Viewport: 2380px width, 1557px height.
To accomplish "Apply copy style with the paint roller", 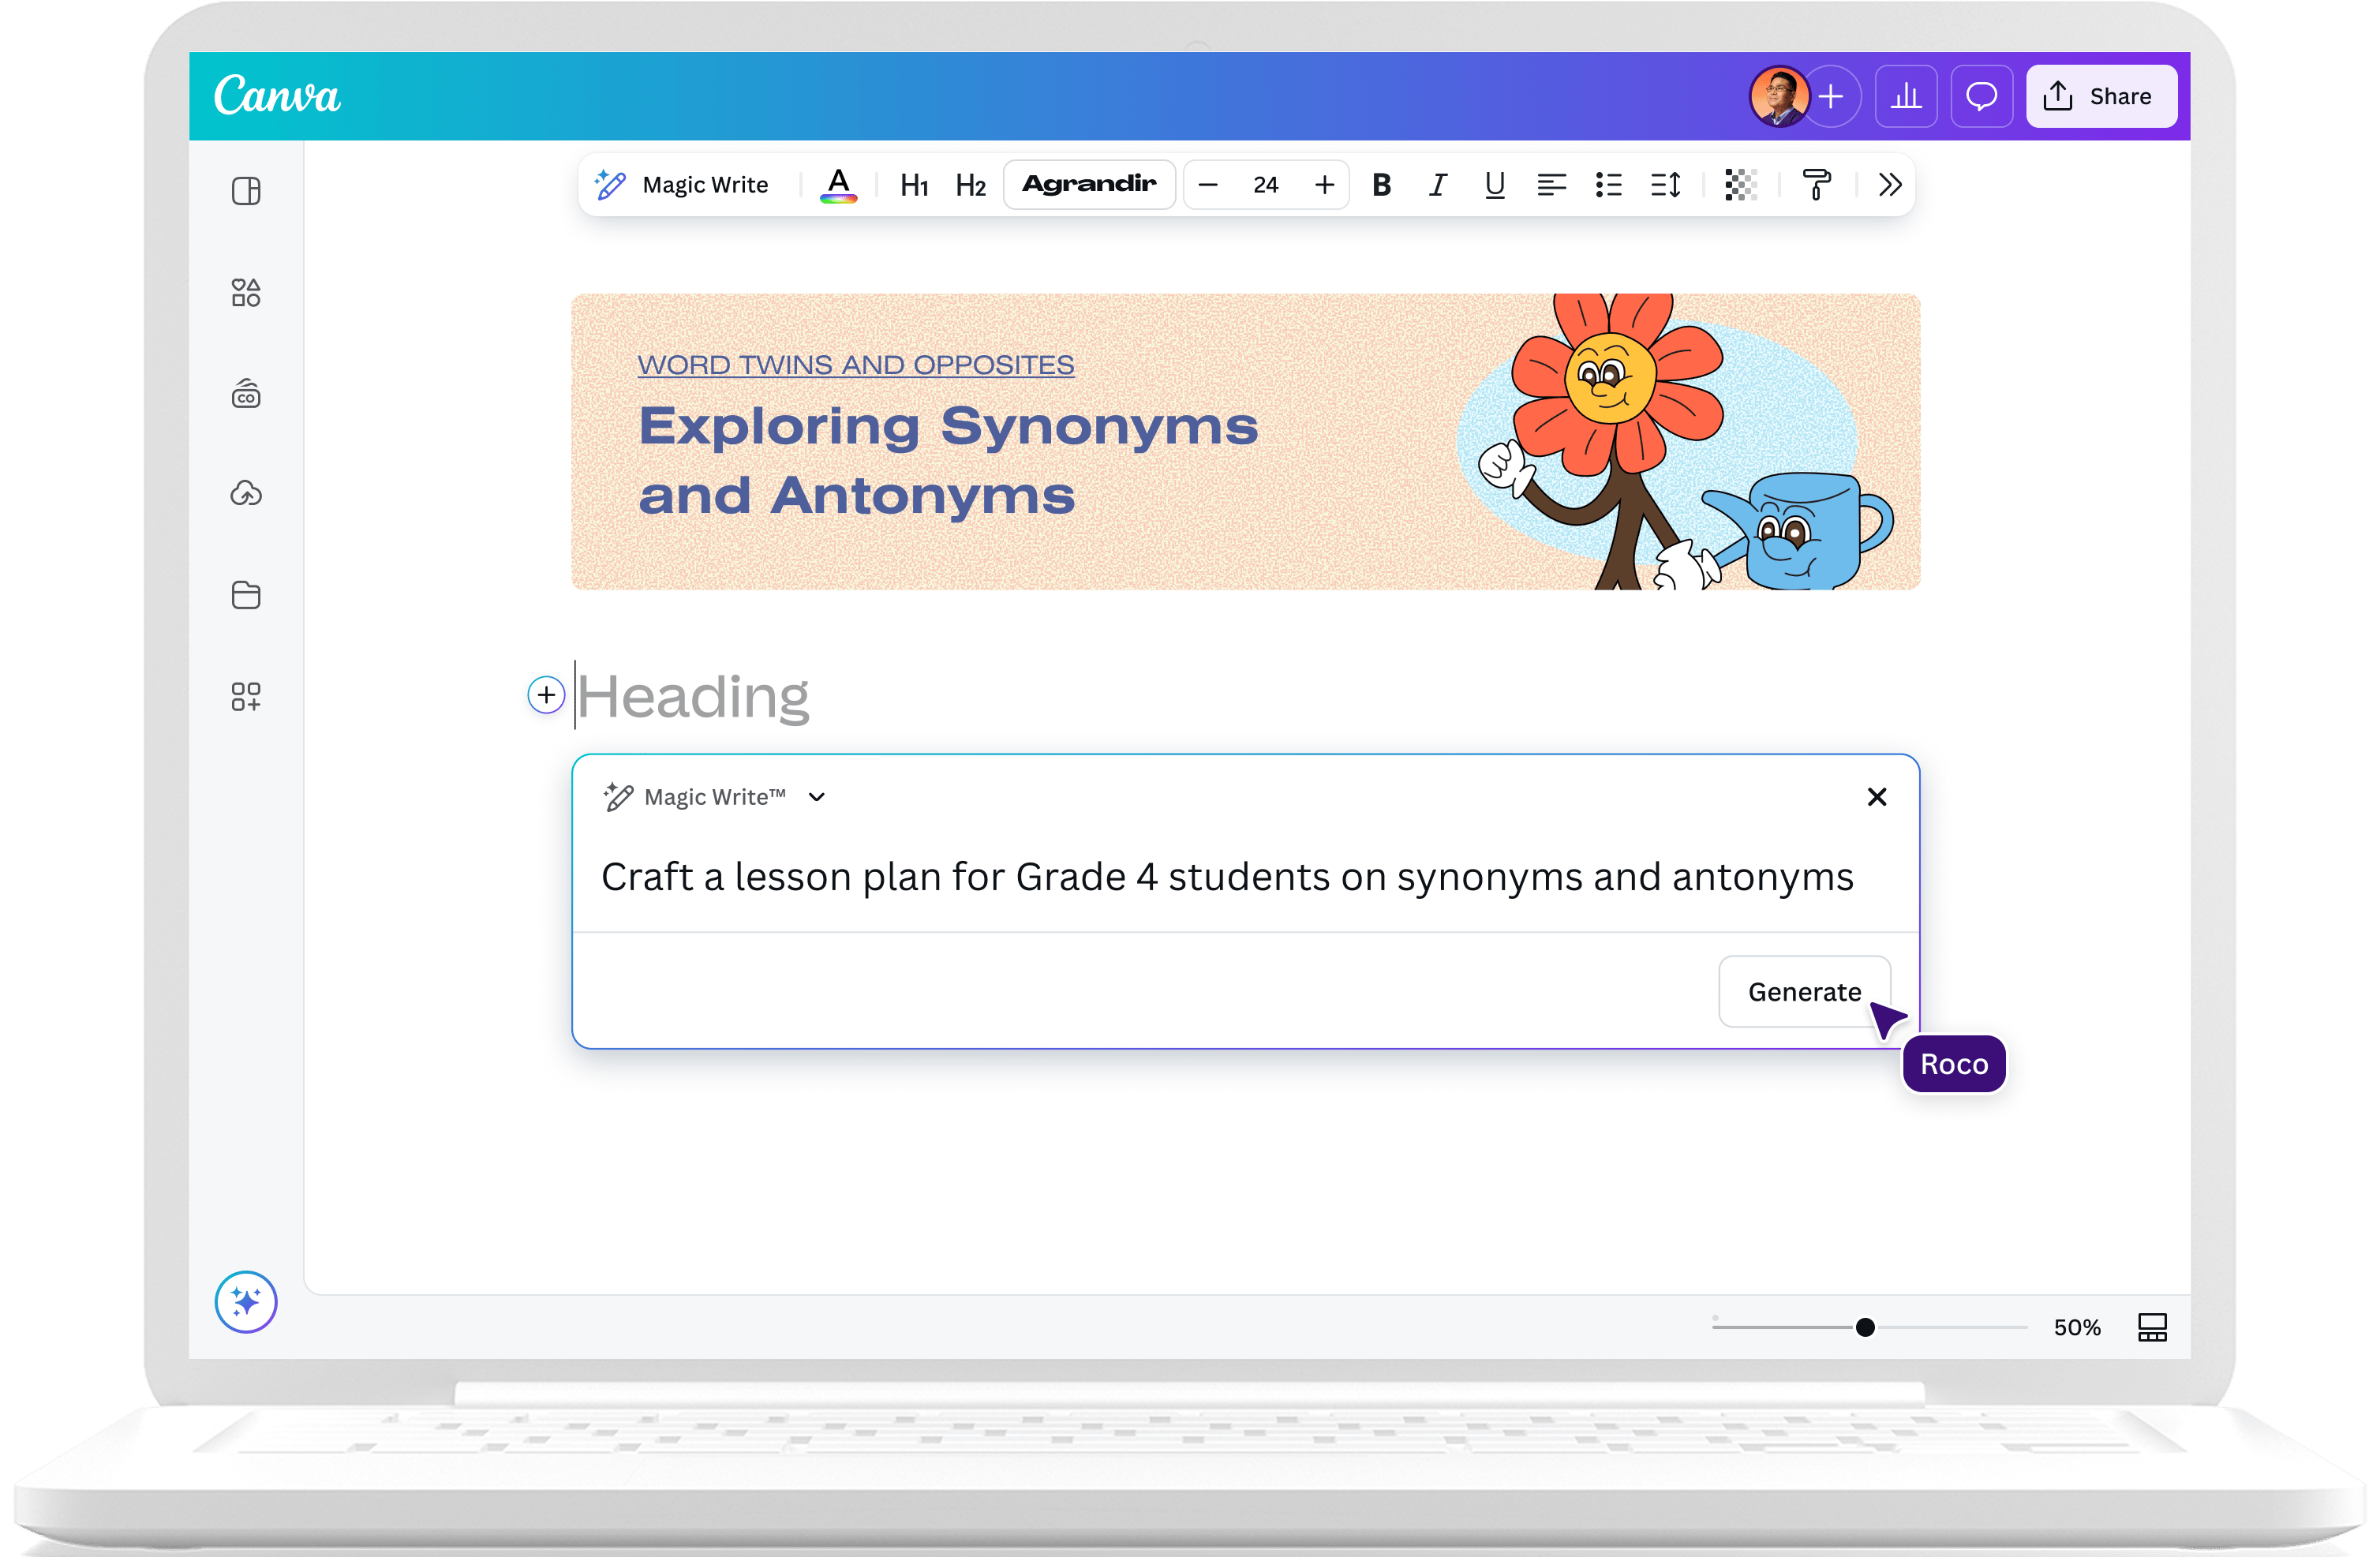I will click(1817, 184).
